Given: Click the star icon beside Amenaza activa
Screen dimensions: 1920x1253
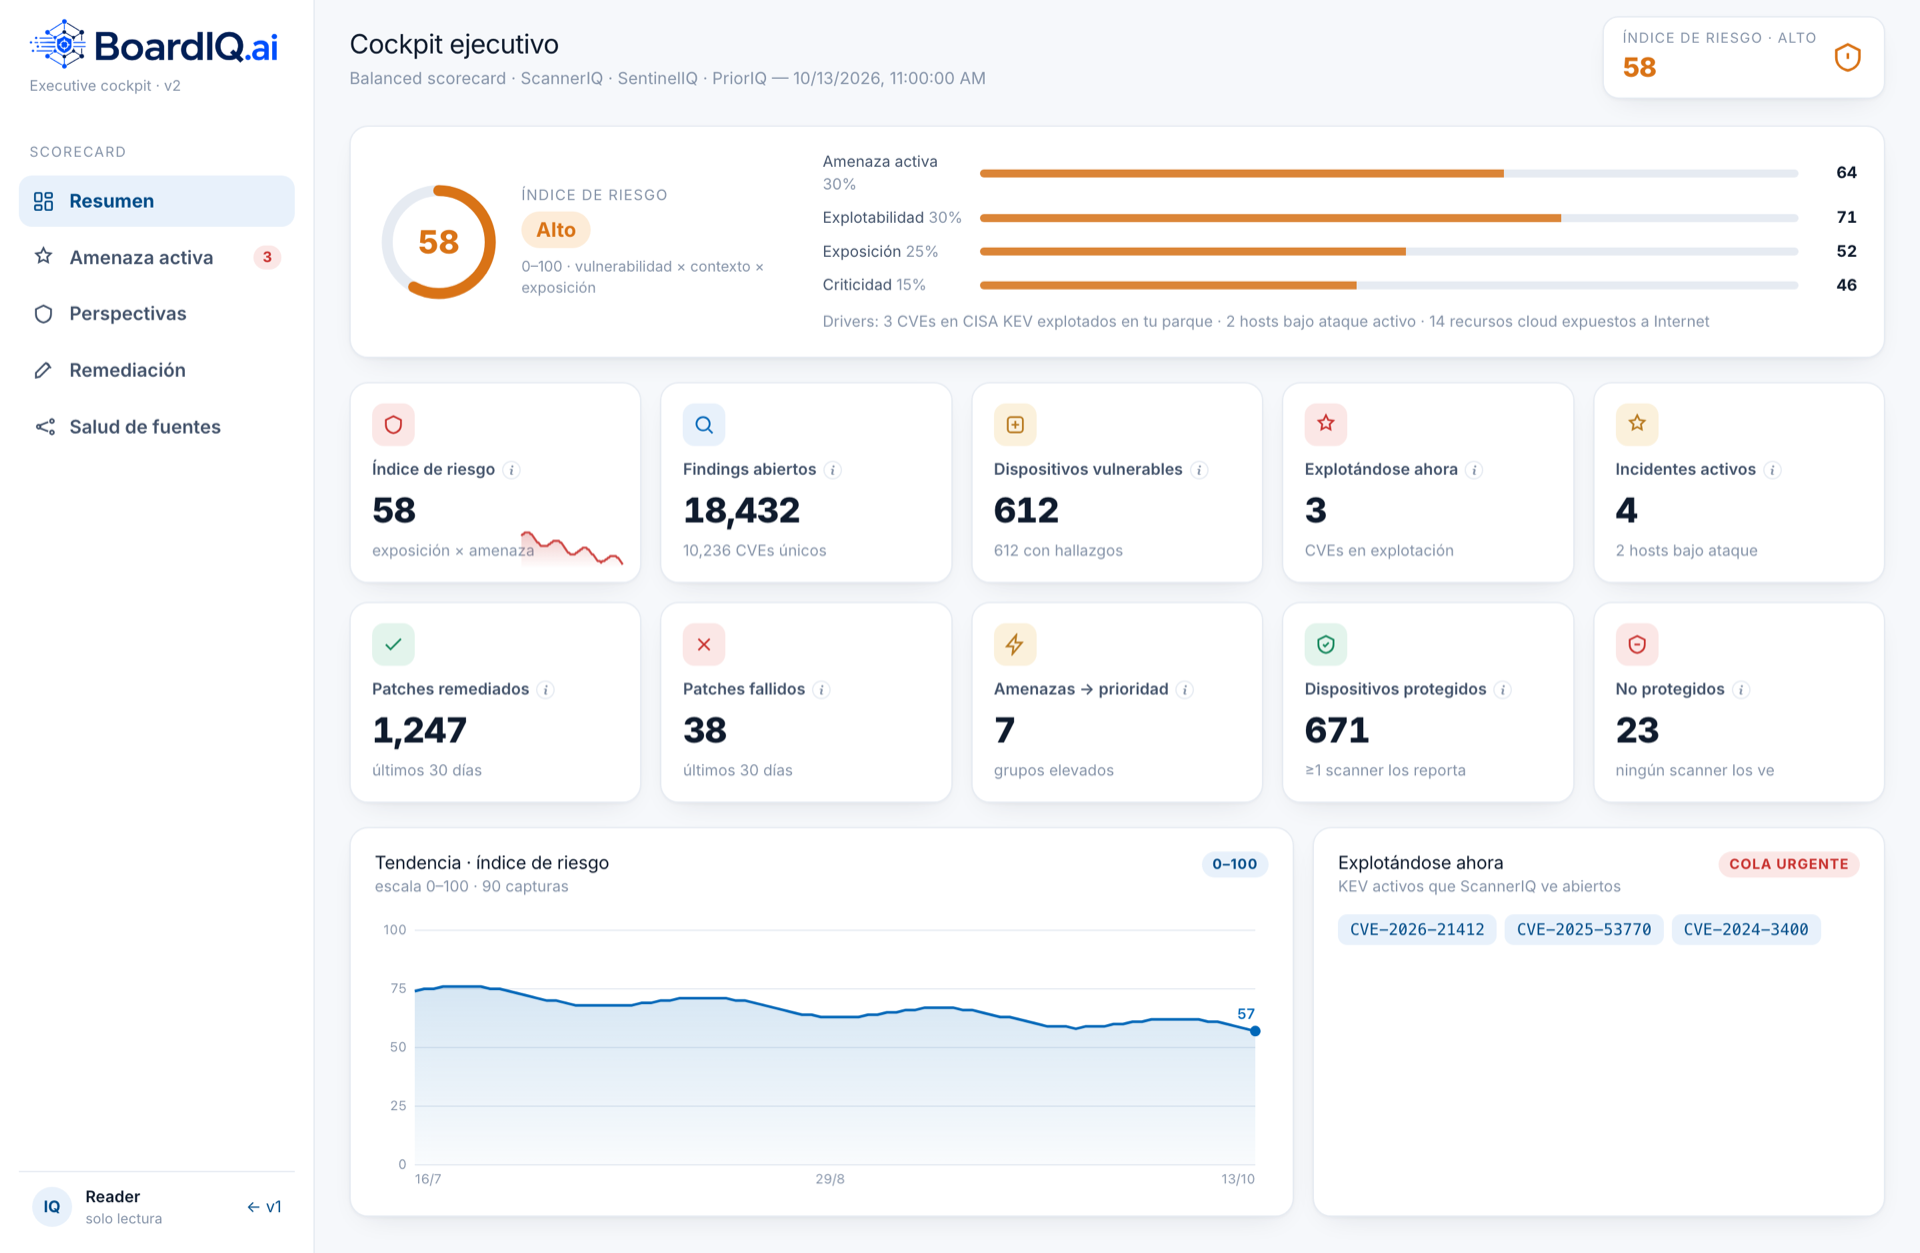Looking at the screenshot, I should (43, 257).
